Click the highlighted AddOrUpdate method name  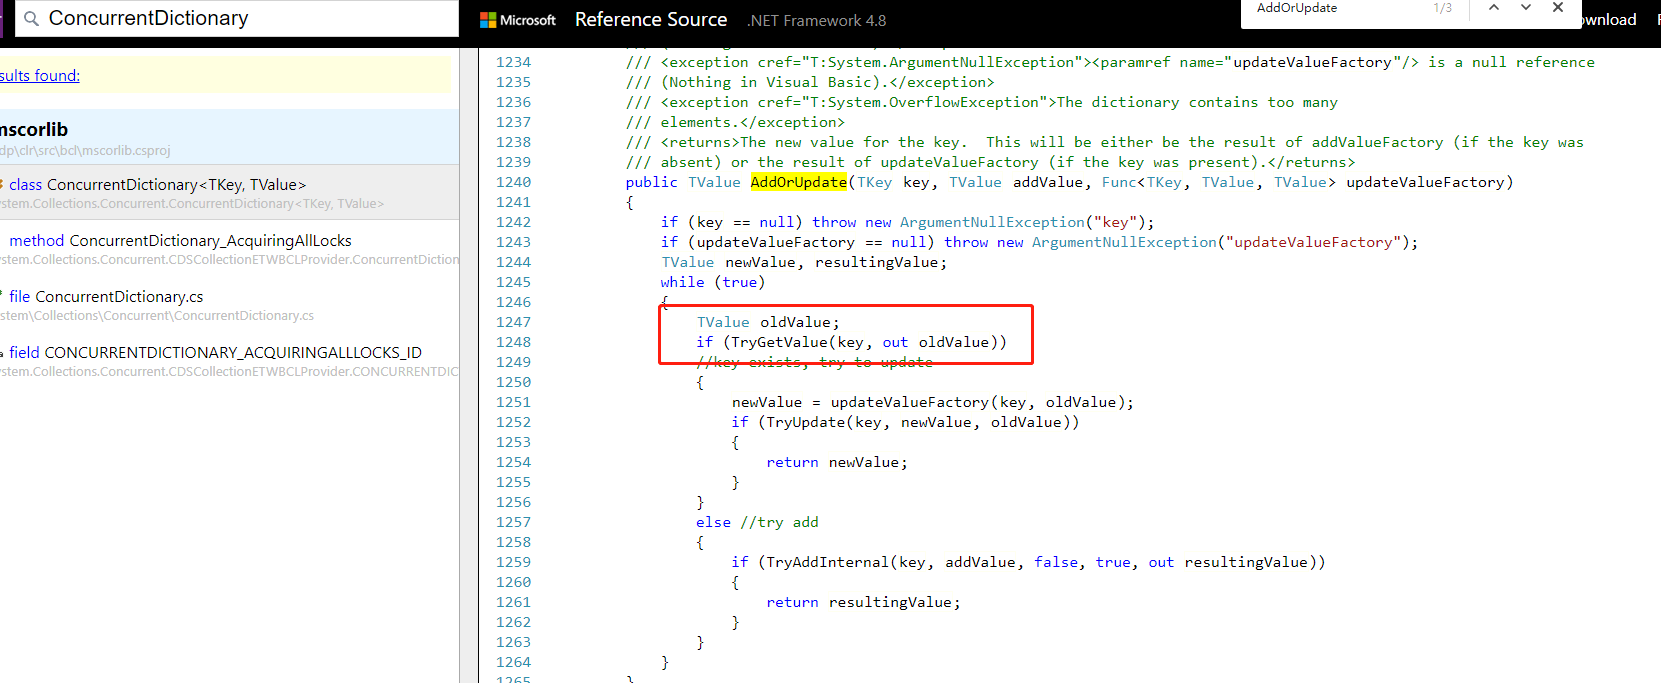[x=799, y=182]
